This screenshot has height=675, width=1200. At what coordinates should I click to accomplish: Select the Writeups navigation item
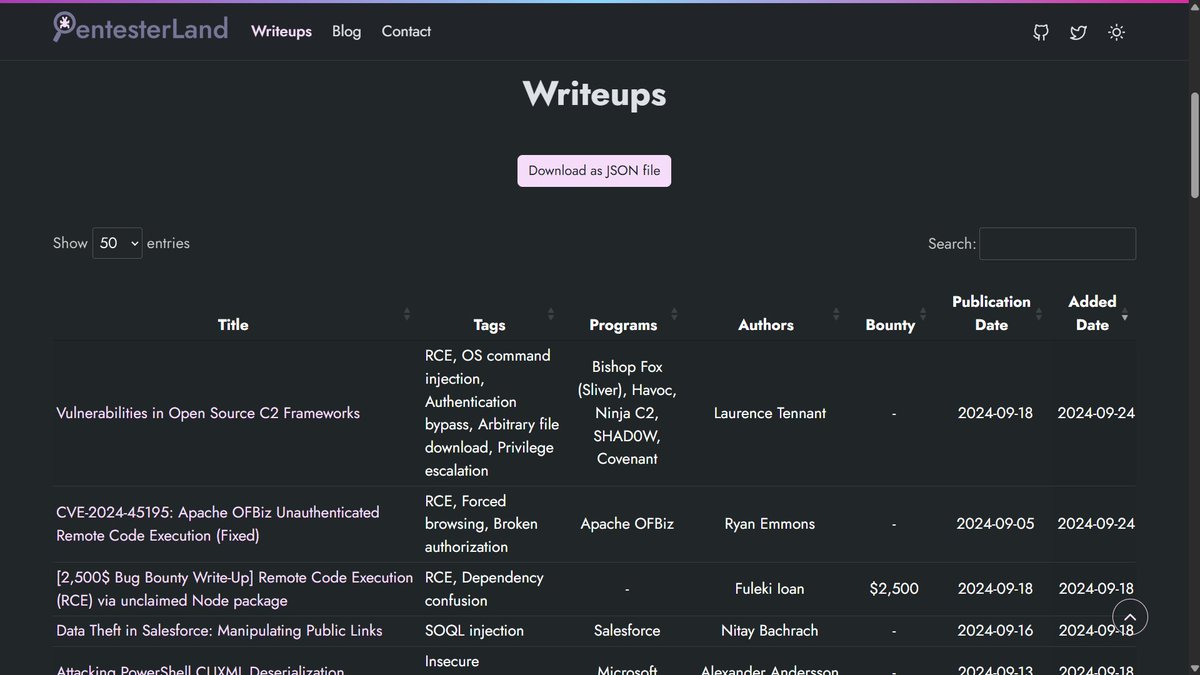click(281, 31)
